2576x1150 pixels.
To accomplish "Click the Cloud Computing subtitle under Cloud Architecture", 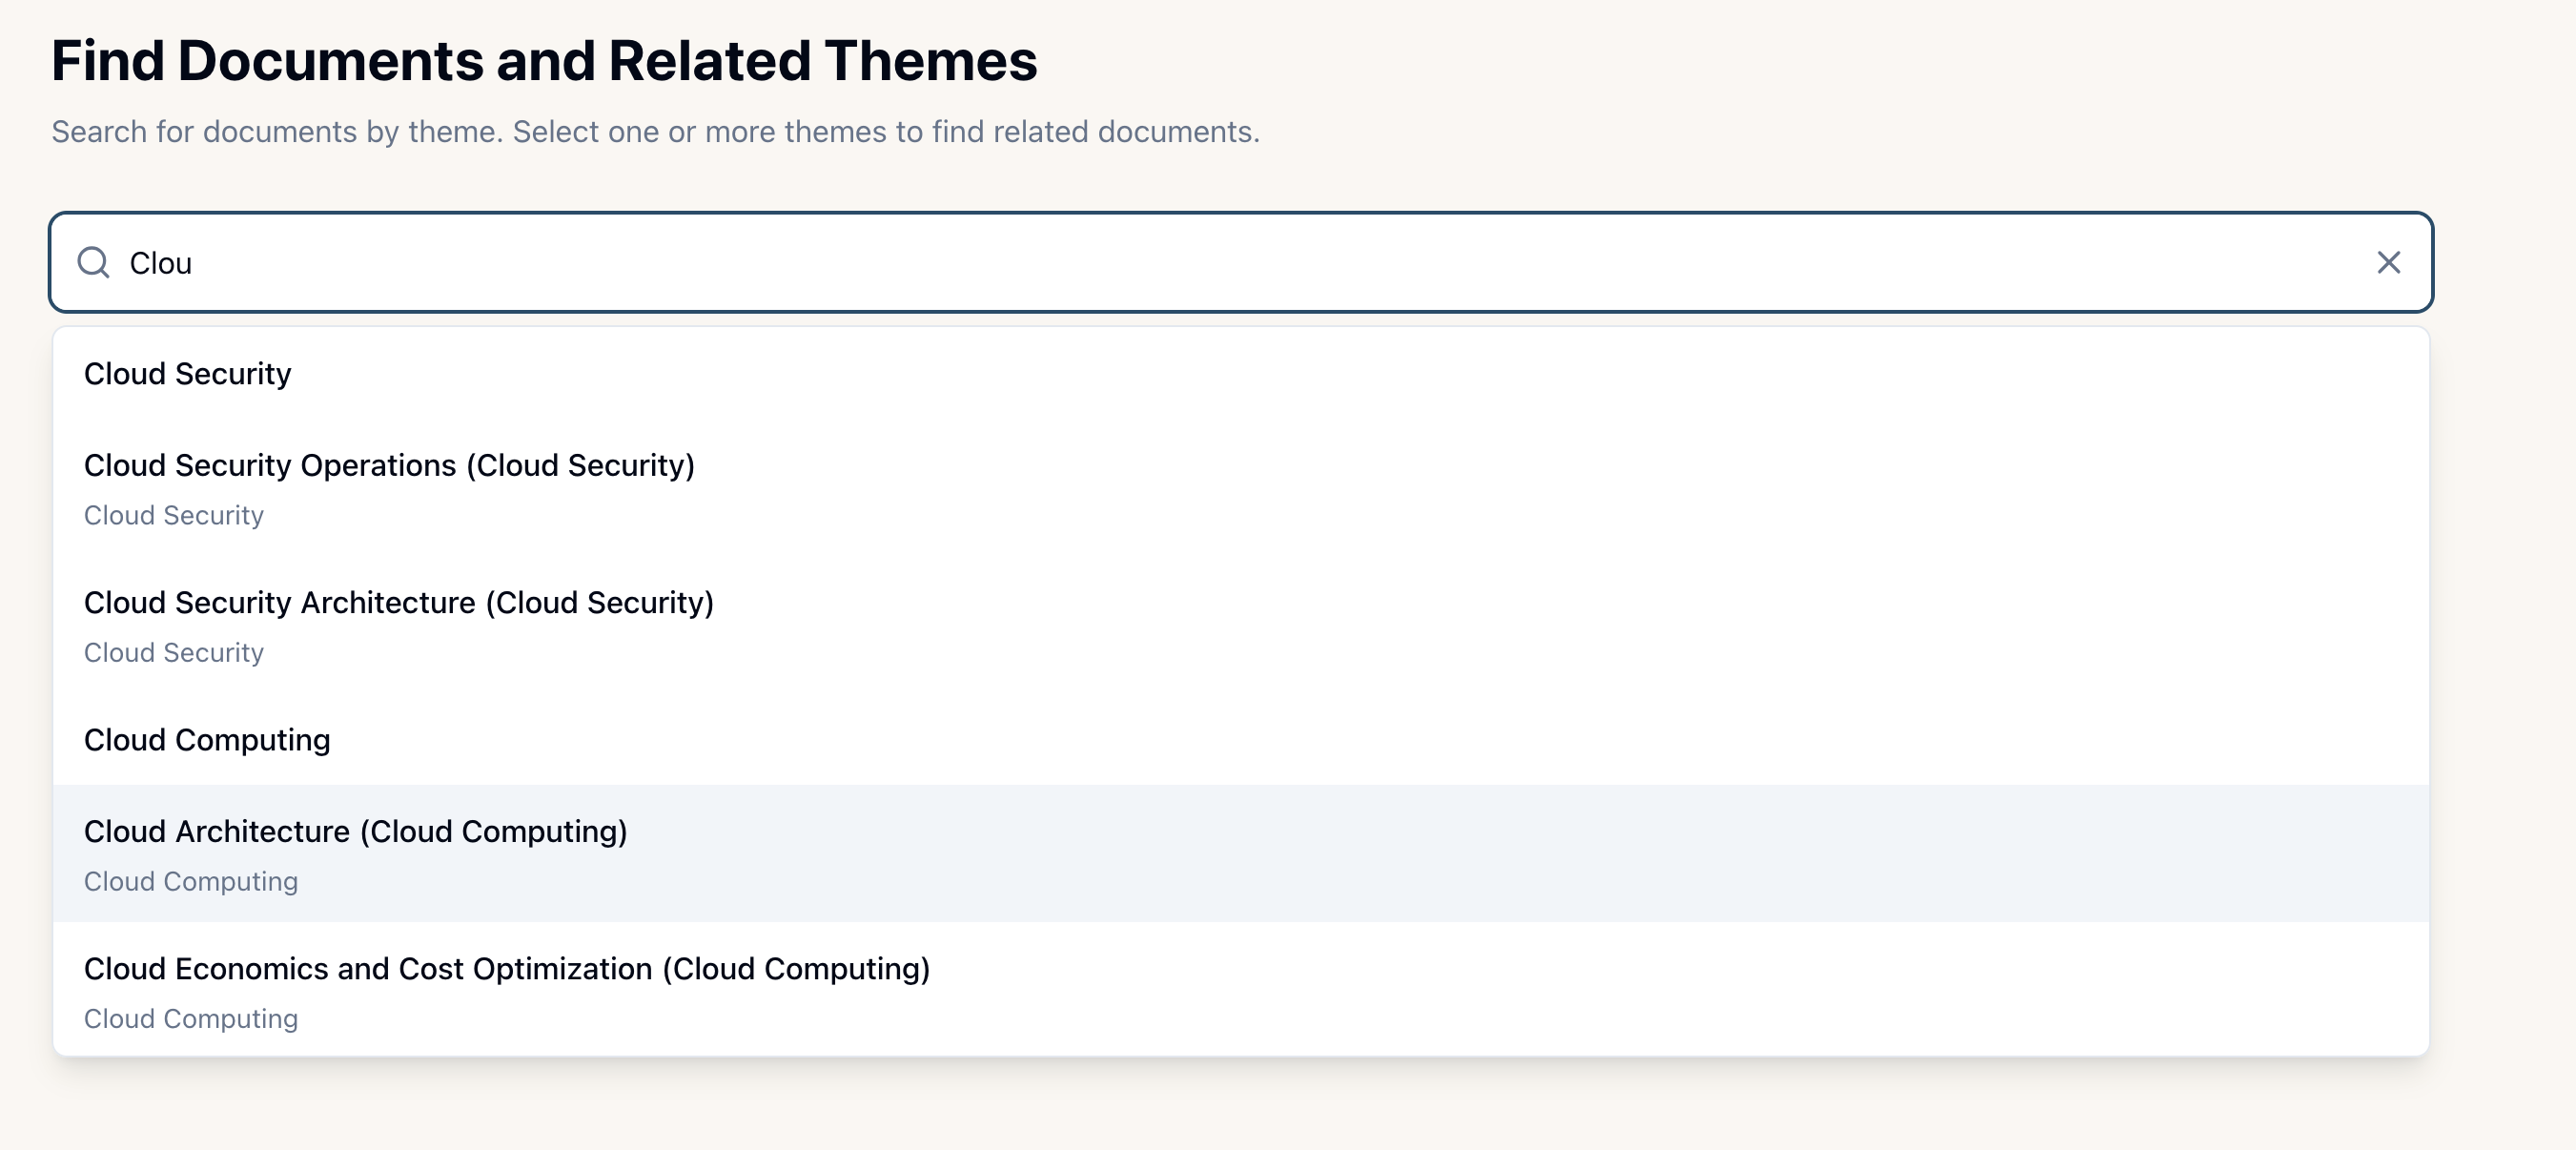I will (x=191, y=881).
